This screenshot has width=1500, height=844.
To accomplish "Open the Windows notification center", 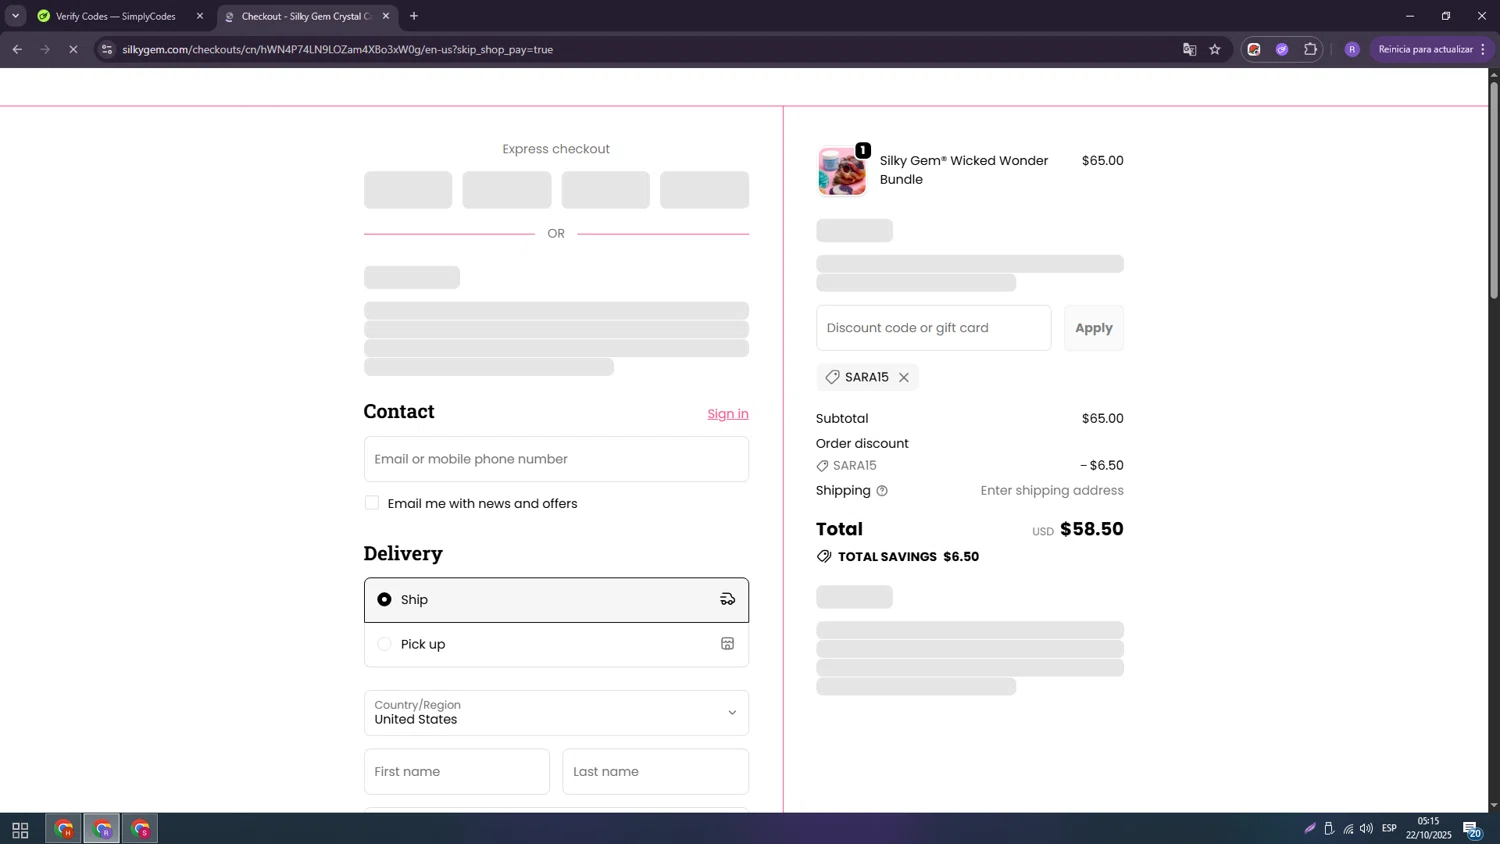I will [1472, 829].
